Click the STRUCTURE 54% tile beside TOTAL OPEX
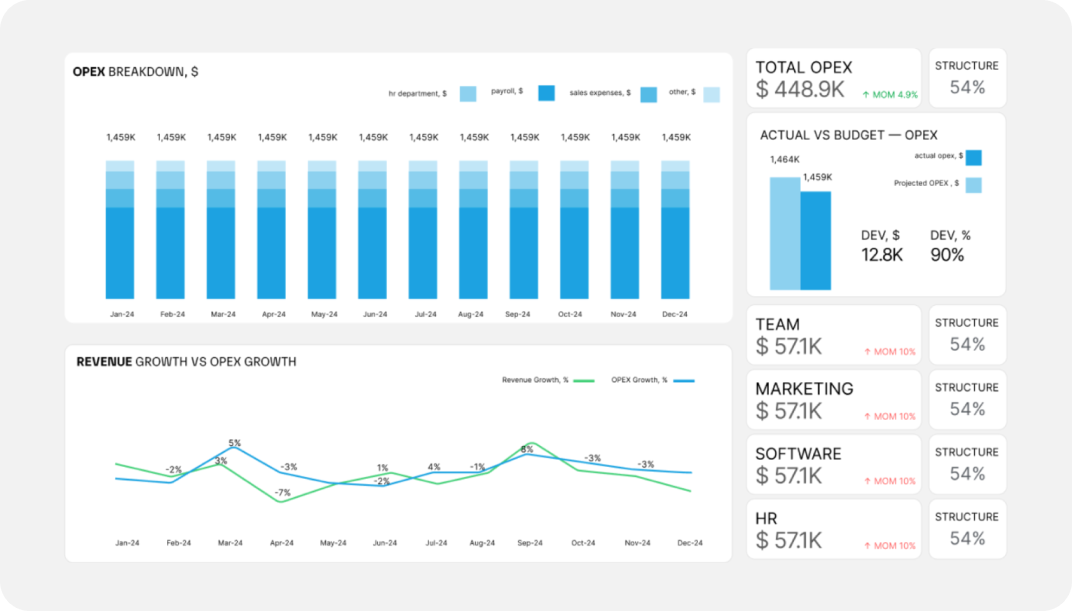The height and width of the screenshot is (611, 1072). tap(967, 76)
